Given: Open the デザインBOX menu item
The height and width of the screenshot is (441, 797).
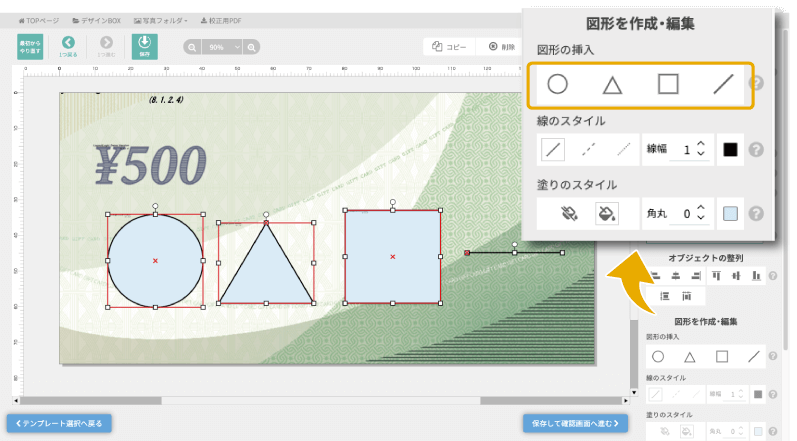Looking at the screenshot, I should (98, 20).
